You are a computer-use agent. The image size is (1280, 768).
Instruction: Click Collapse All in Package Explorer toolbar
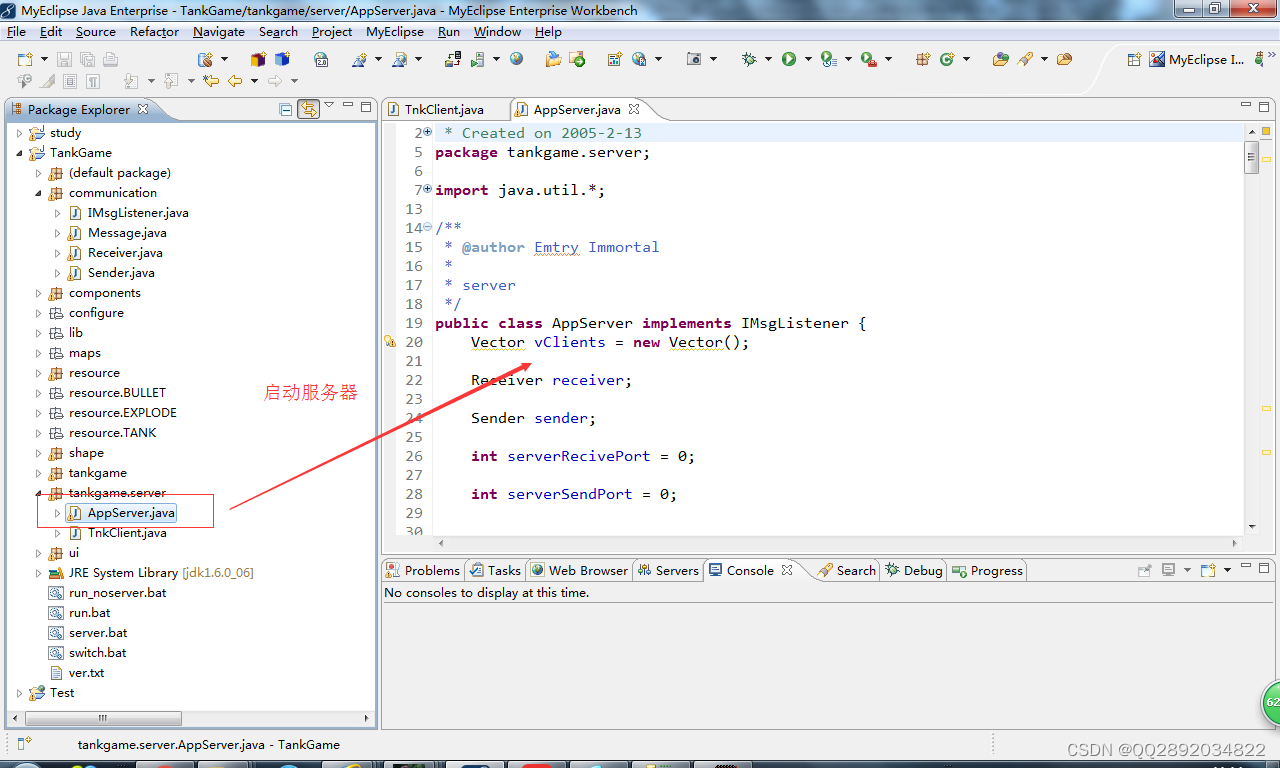click(285, 110)
